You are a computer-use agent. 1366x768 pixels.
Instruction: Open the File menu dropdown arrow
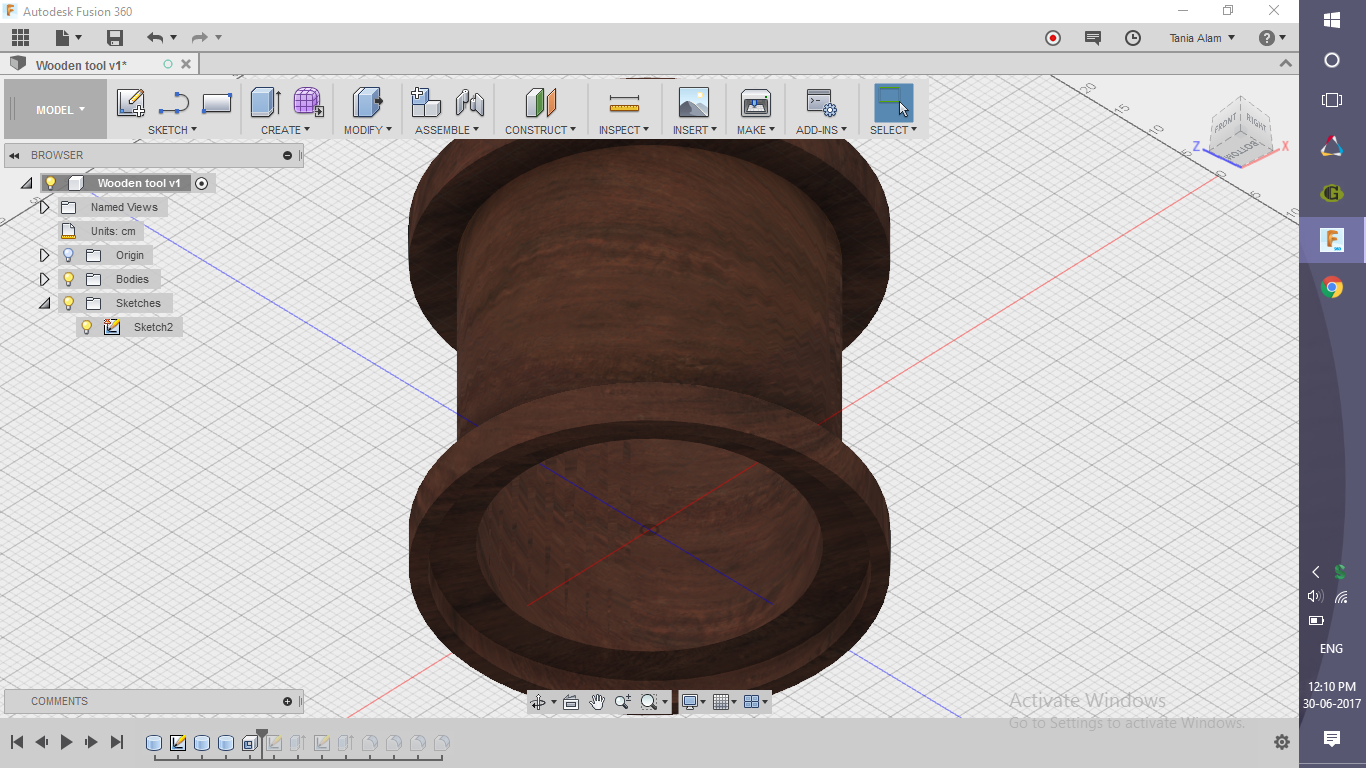[78, 38]
